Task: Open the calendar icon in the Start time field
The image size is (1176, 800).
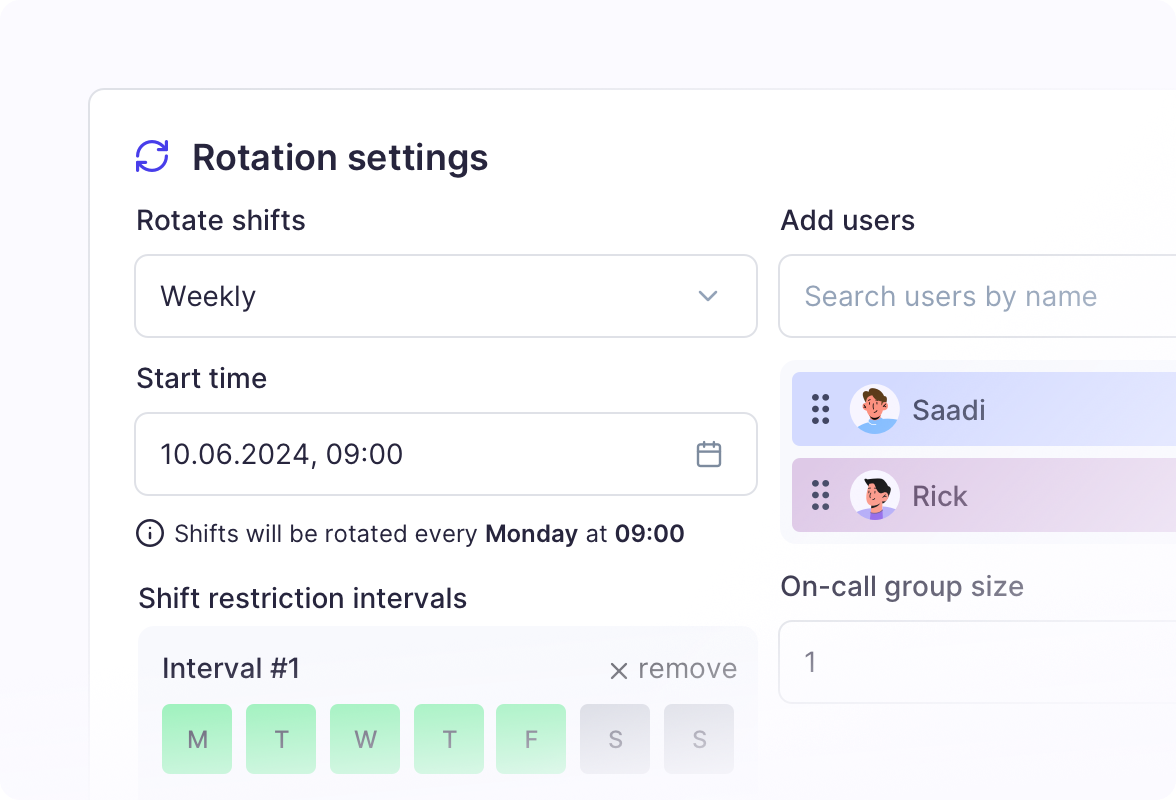Action: 709,454
